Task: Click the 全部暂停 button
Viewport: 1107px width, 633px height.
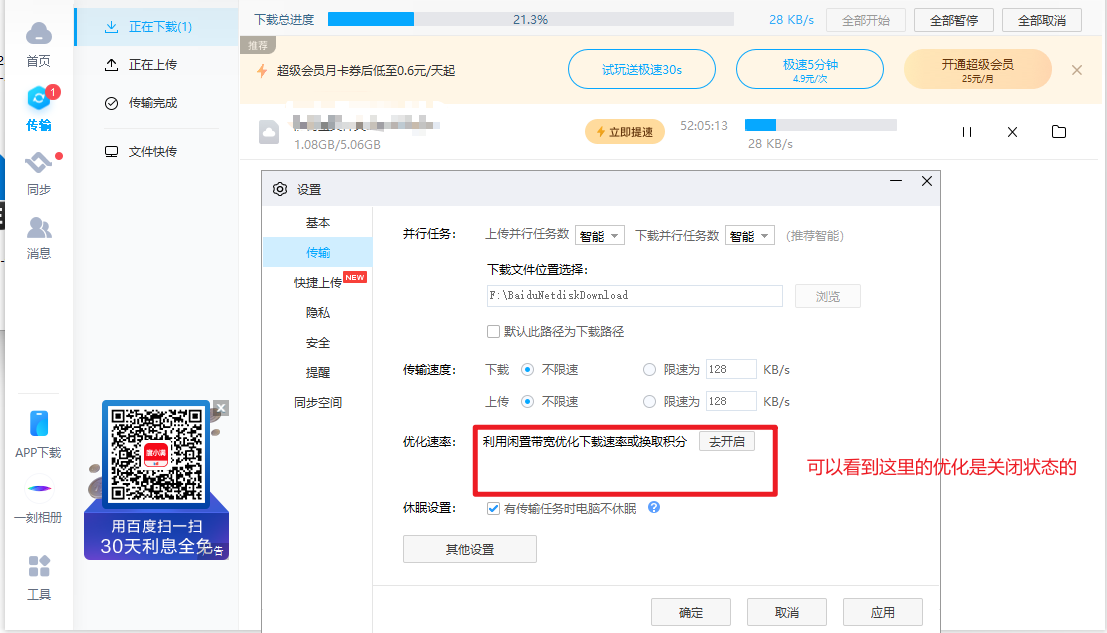Action: tap(954, 20)
